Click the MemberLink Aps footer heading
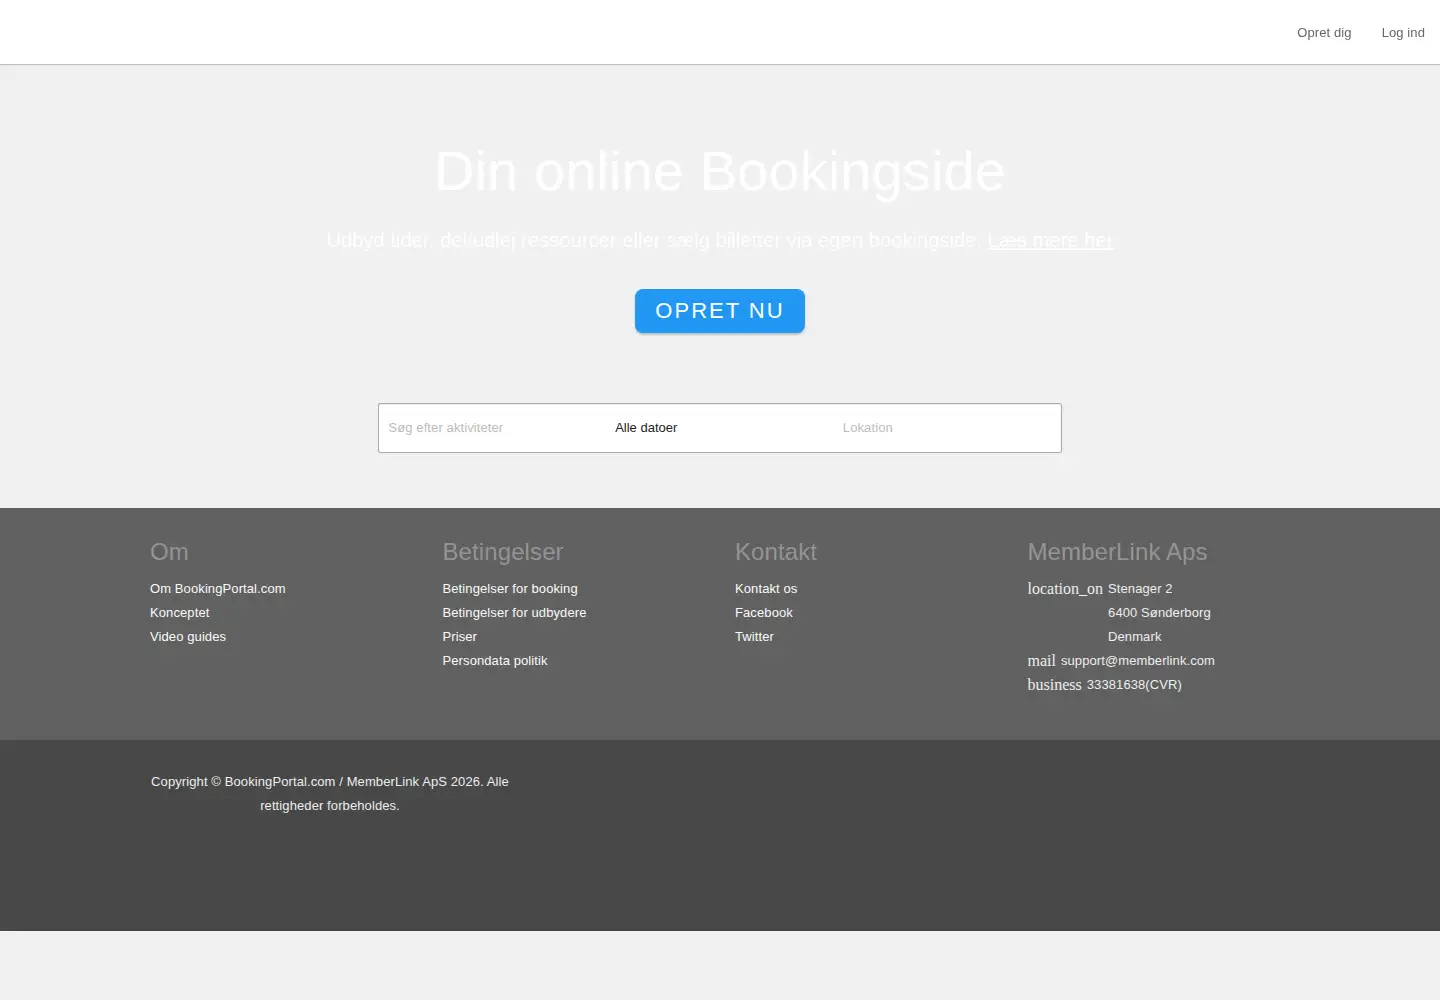 (x=1117, y=552)
